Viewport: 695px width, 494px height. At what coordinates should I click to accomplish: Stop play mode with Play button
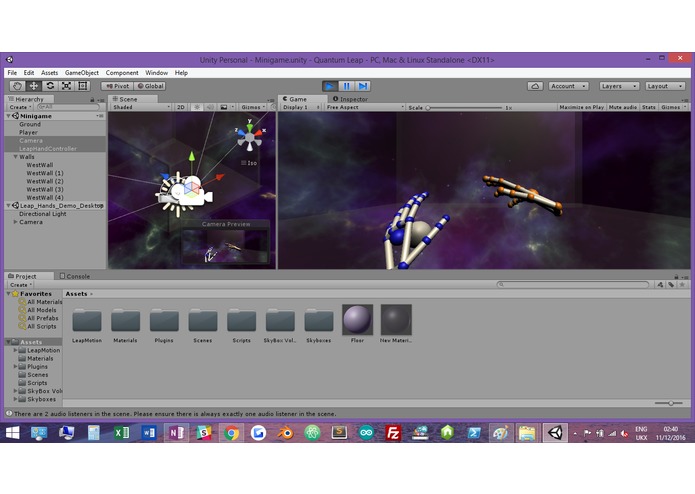click(x=330, y=86)
